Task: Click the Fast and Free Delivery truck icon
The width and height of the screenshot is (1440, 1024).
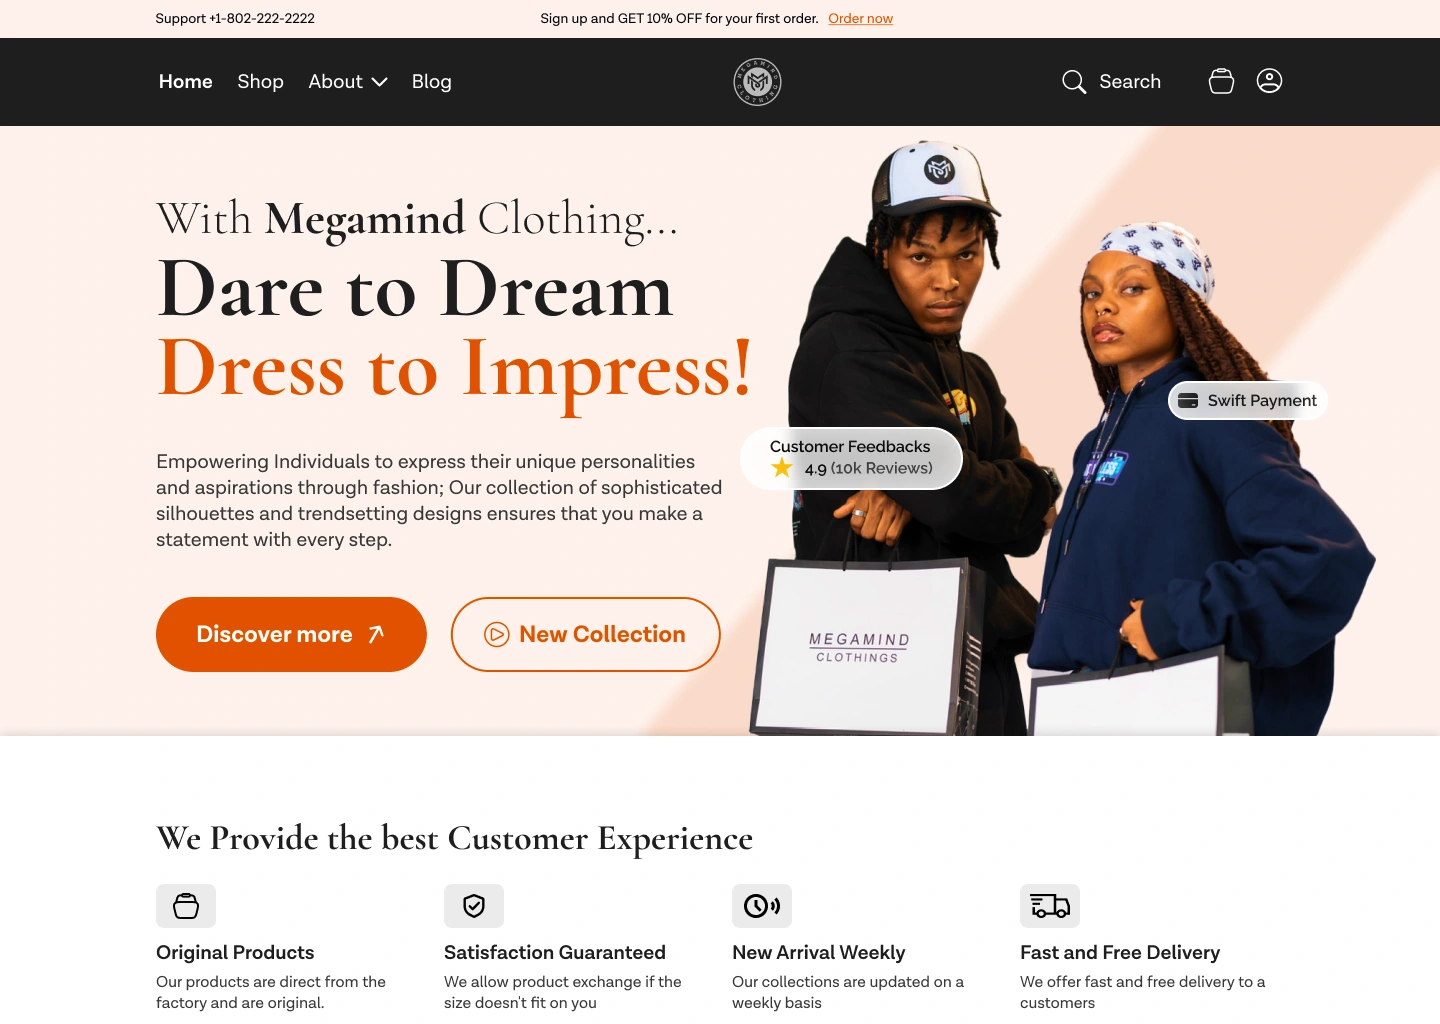Action: pos(1050,906)
